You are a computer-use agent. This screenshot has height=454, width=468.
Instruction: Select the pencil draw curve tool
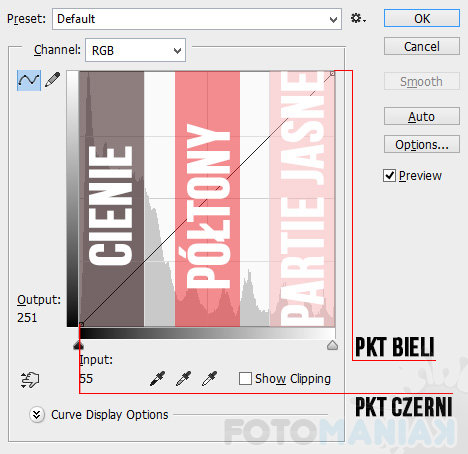tap(53, 80)
